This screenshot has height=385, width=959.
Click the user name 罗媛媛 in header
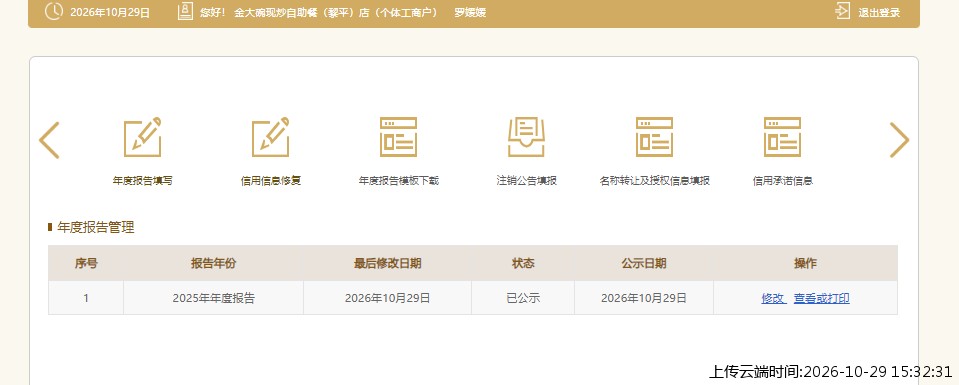pyautogui.click(x=470, y=12)
